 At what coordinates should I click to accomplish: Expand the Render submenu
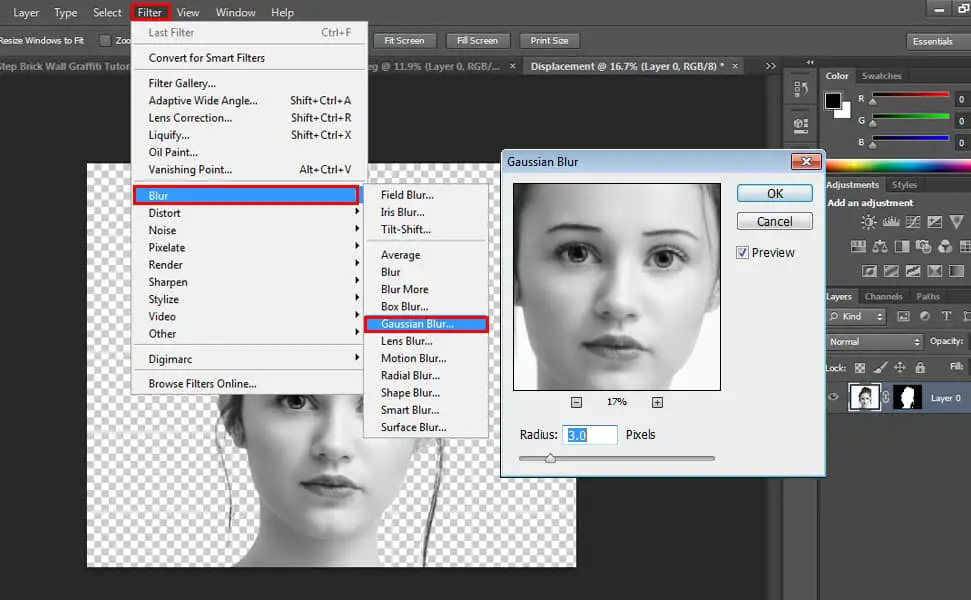[246, 265]
